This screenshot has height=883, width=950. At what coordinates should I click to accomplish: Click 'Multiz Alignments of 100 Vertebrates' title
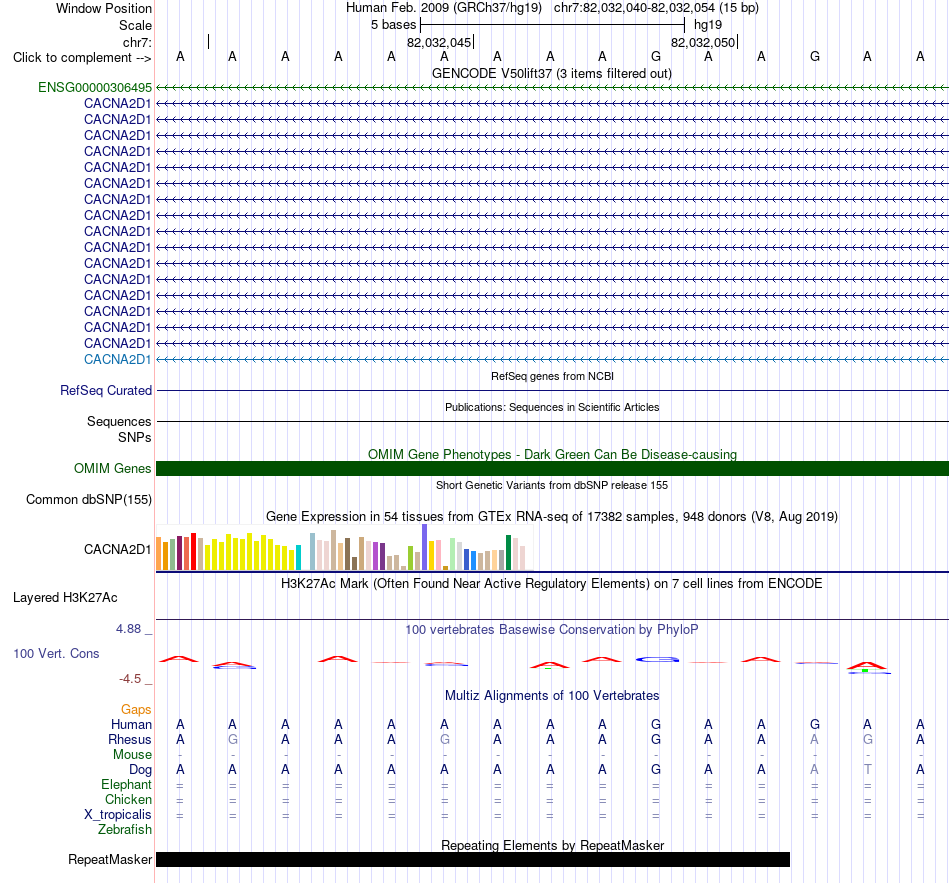552,696
